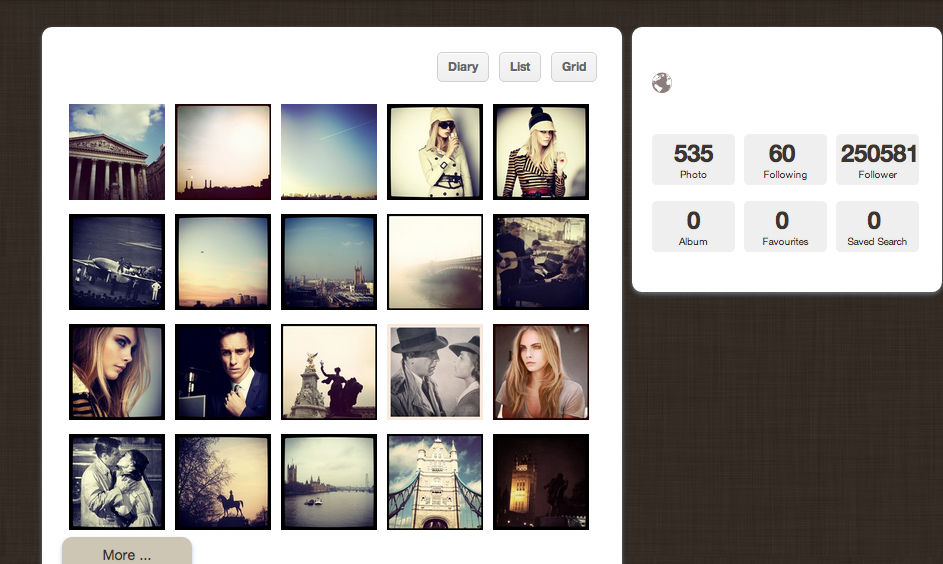Open the pastel sunset skyline photo
The image size is (943, 564).
[223, 262]
